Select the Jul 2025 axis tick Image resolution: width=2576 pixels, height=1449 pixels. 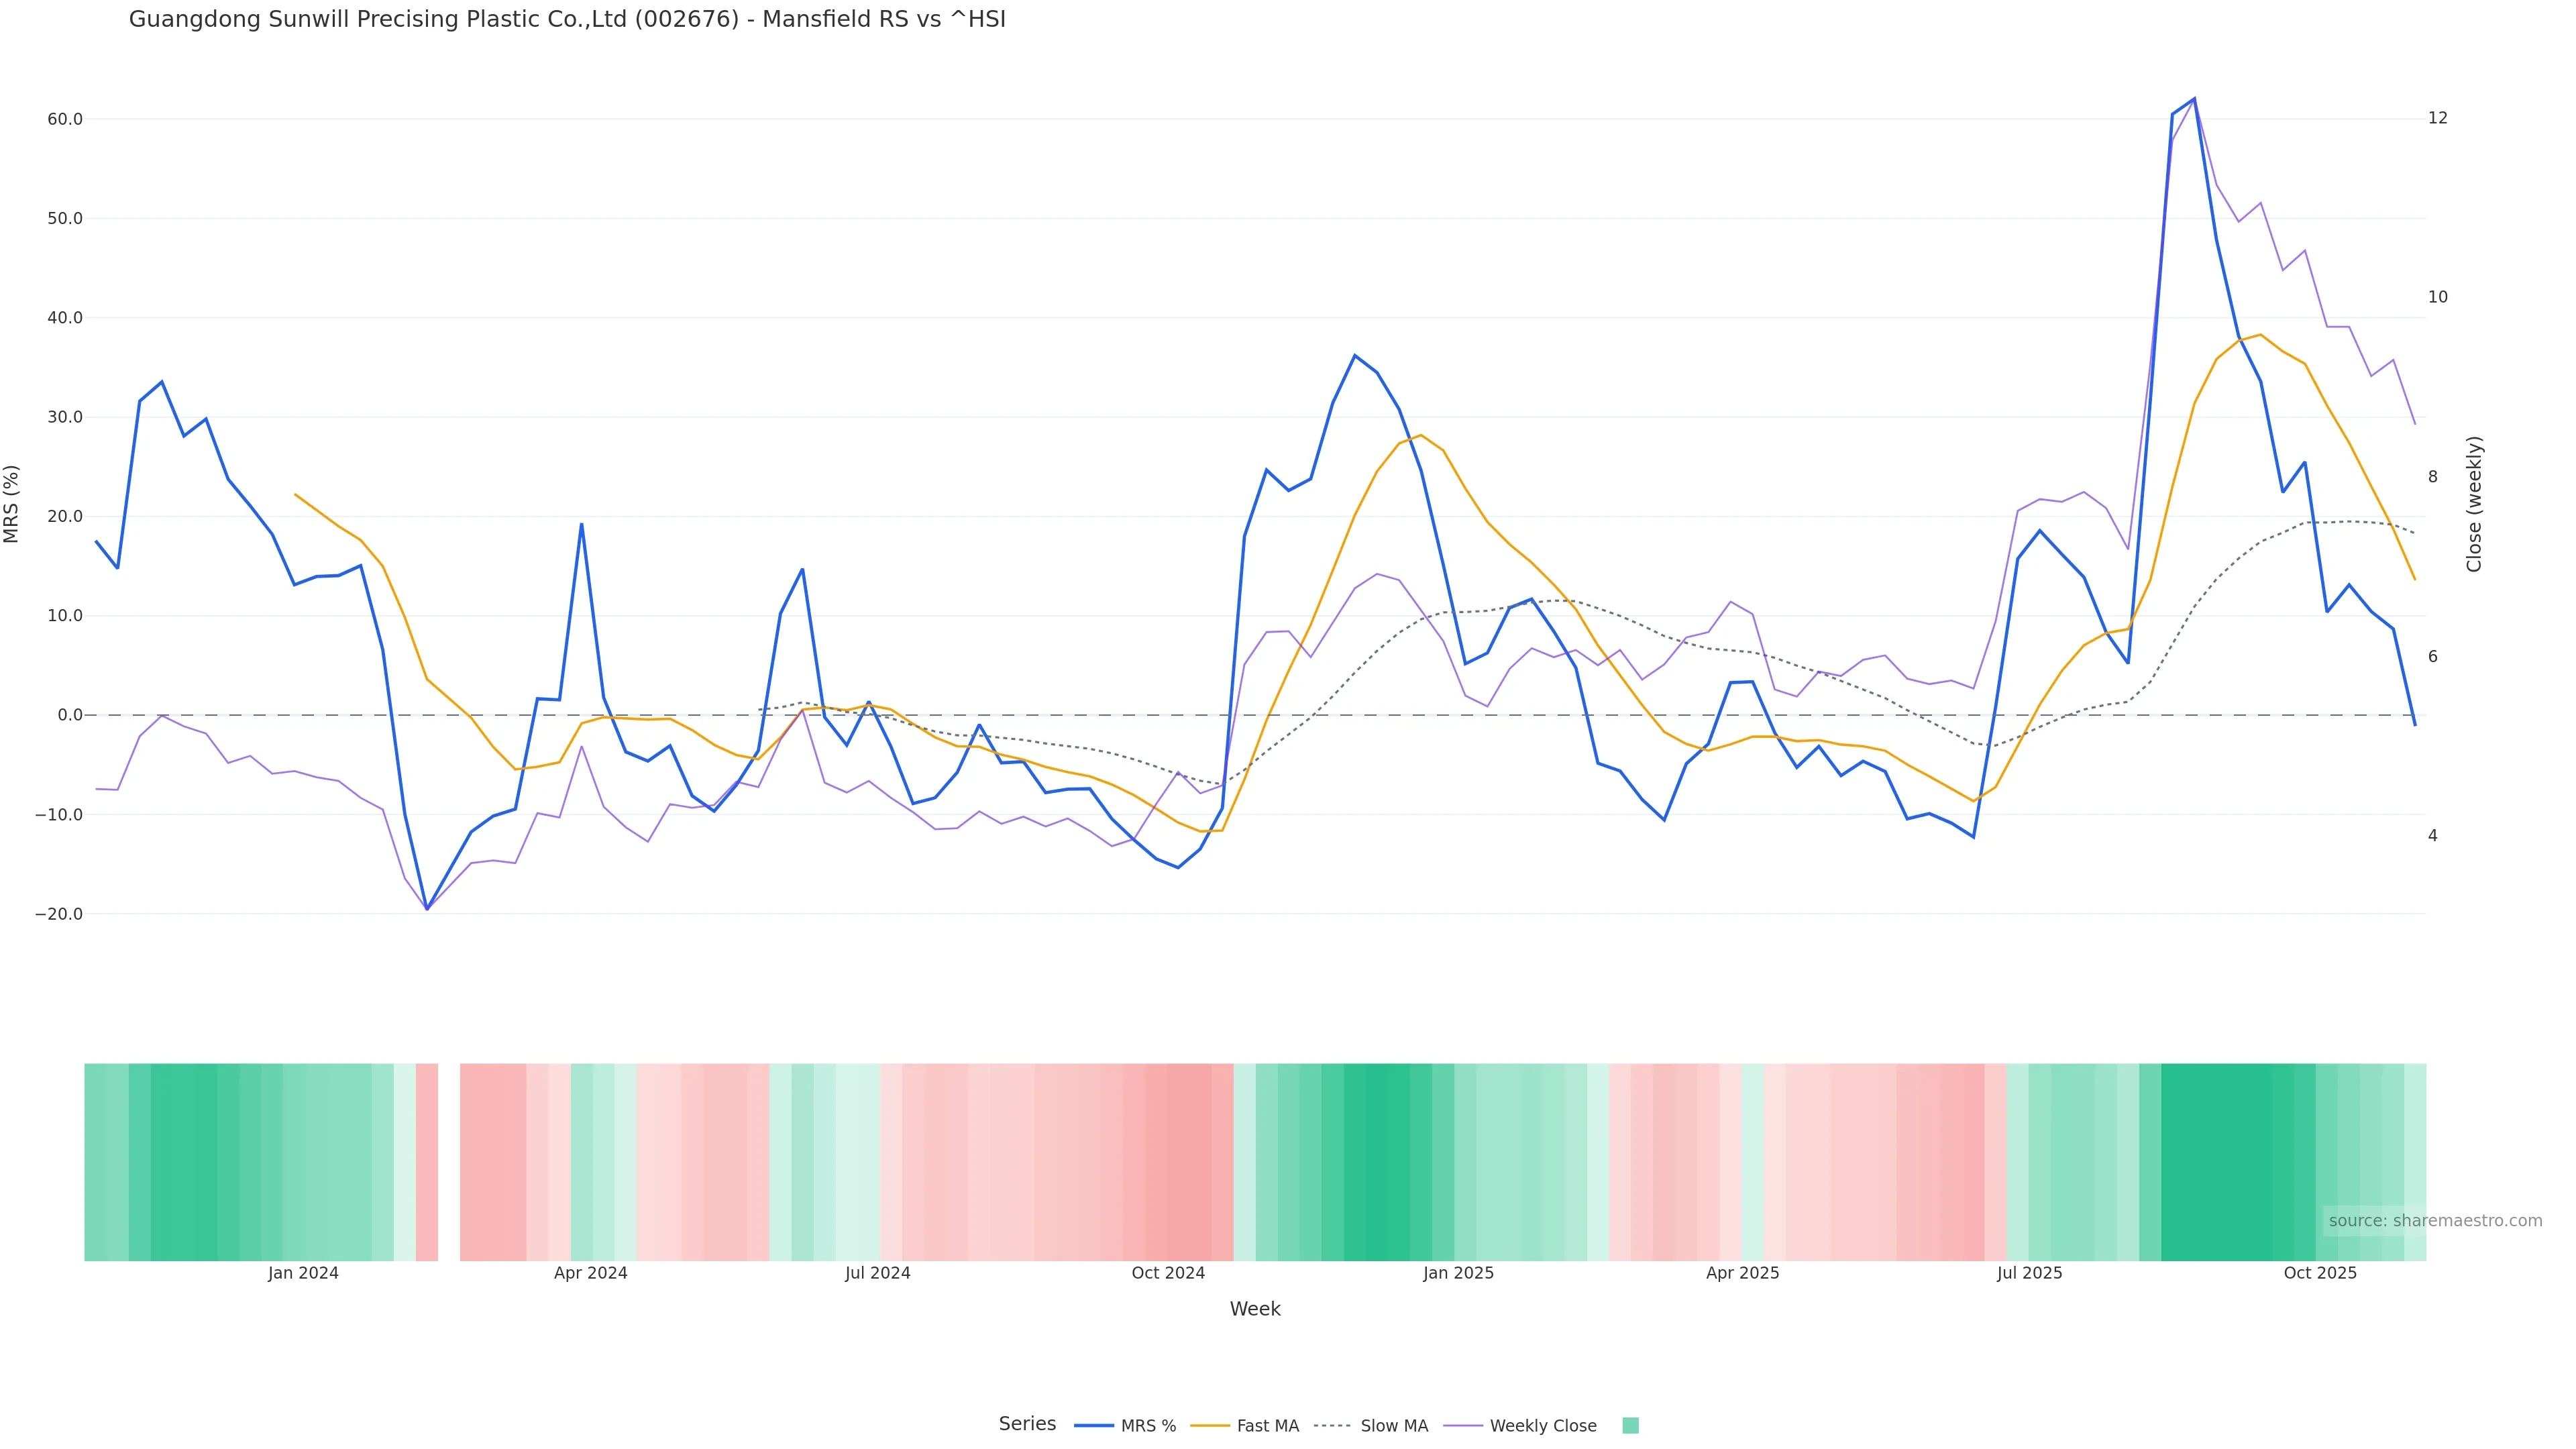pos(2029,1273)
